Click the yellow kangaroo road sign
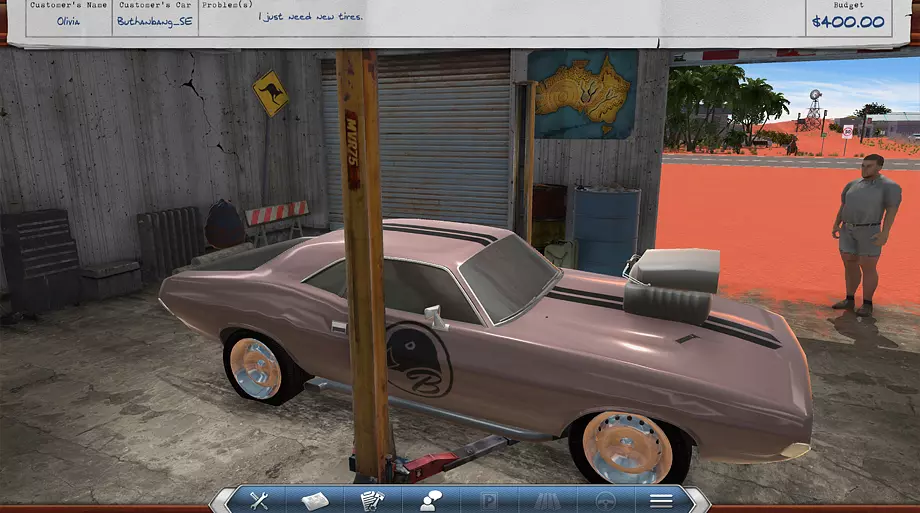The height and width of the screenshot is (513, 920). pyautogui.click(x=270, y=93)
